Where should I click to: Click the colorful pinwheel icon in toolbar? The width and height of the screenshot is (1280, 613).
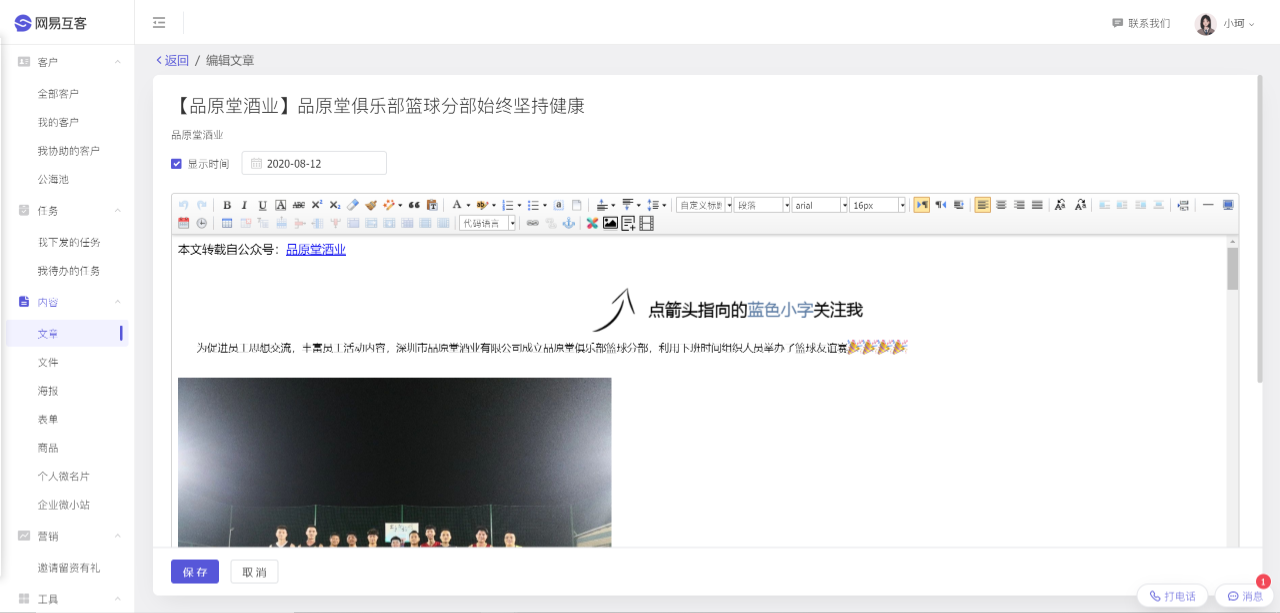tap(592, 223)
